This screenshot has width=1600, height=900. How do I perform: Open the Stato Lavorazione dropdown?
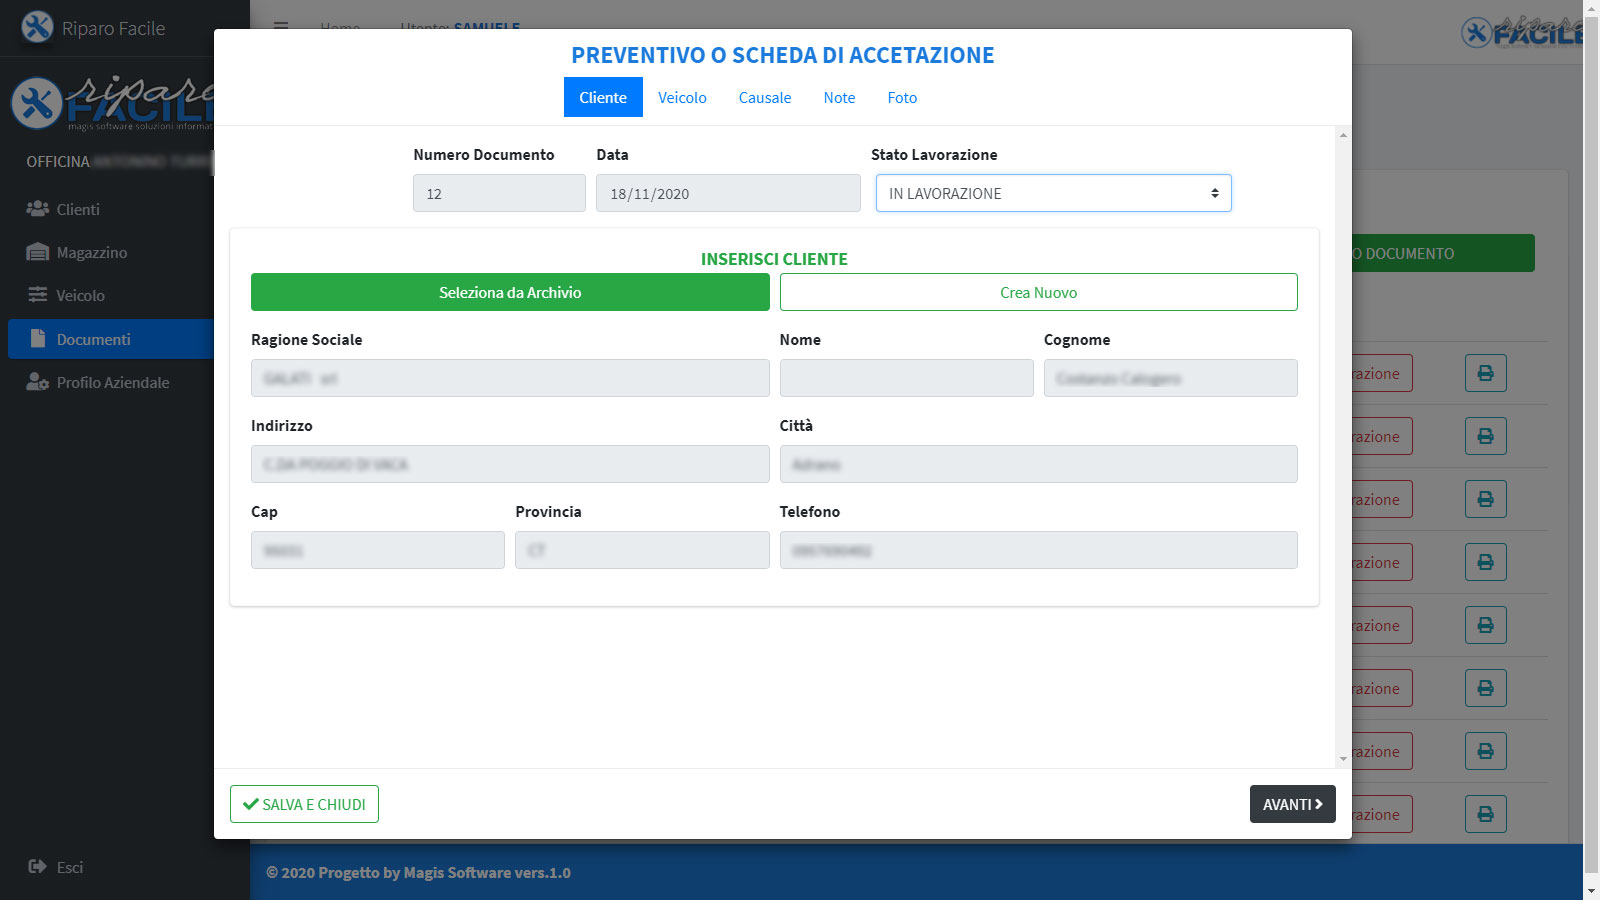[1054, 193]
